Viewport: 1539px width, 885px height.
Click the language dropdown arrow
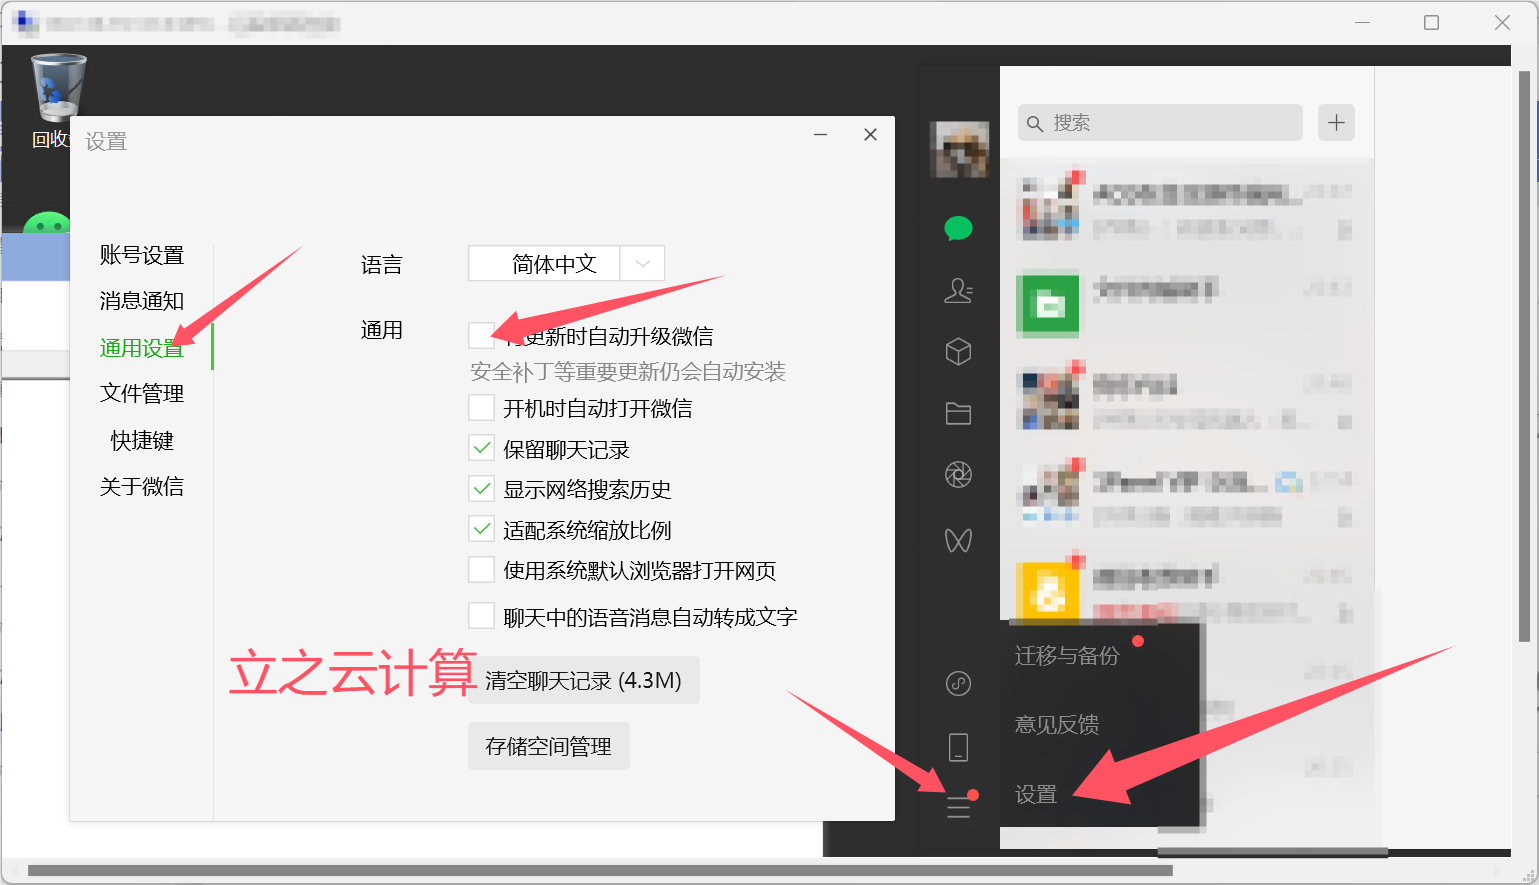642,264
